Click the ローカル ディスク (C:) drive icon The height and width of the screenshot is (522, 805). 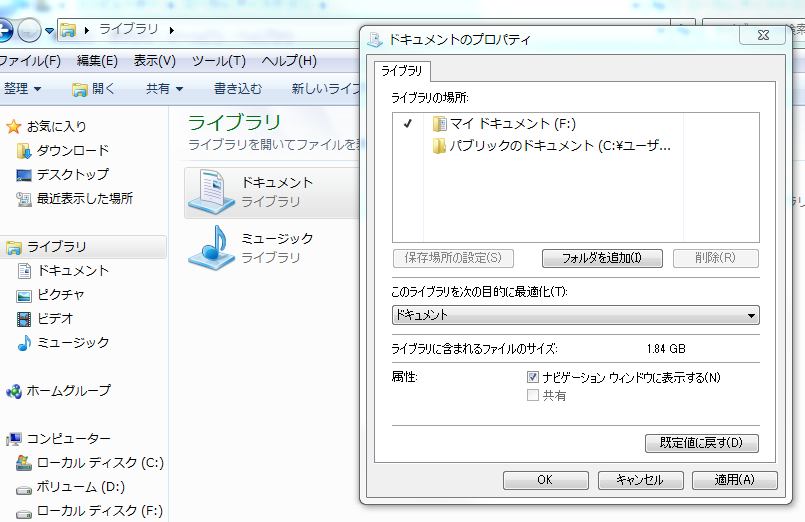click(24, 463)
